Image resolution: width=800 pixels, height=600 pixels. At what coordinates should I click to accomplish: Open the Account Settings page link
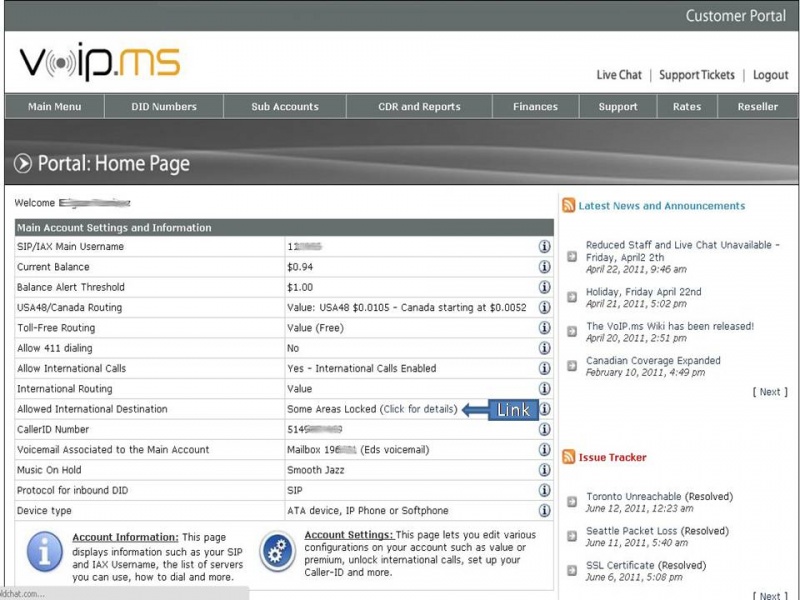coord(349,535)
